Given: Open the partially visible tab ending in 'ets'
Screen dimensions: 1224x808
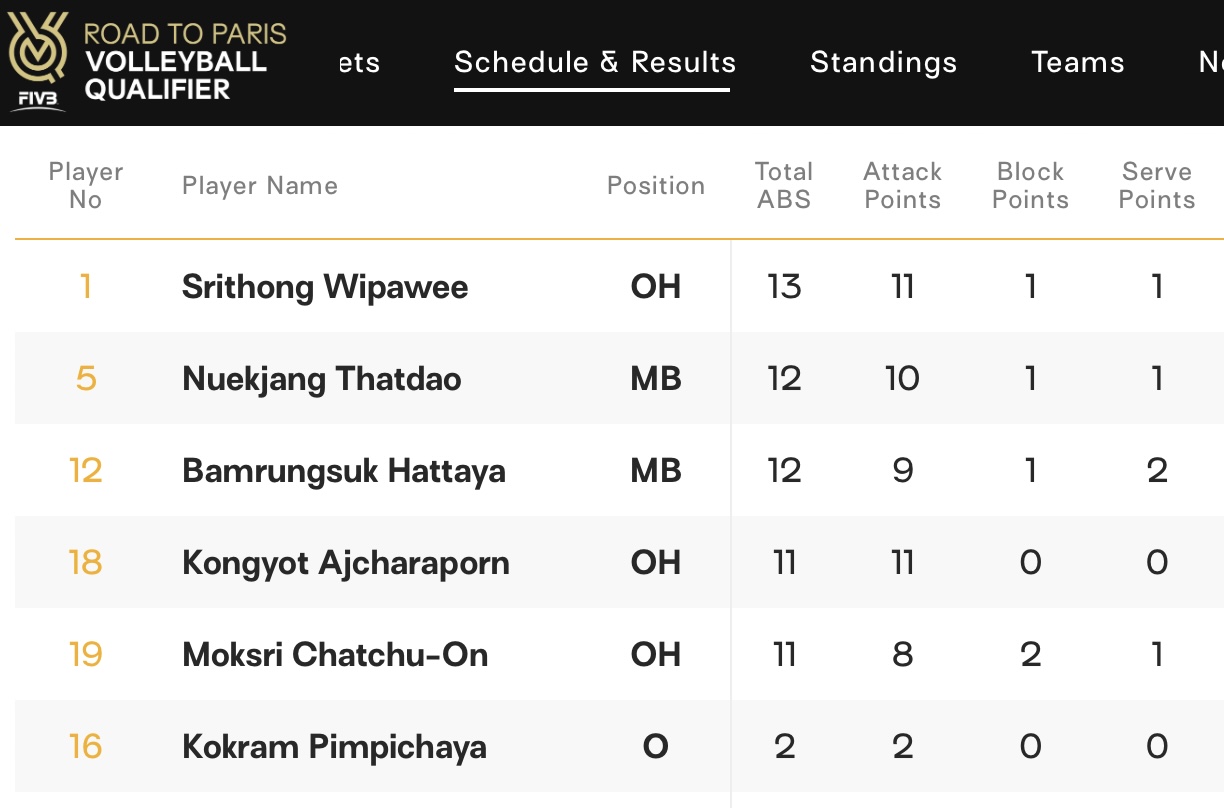Looking at the screenshot, I should (x=359, y=62).
